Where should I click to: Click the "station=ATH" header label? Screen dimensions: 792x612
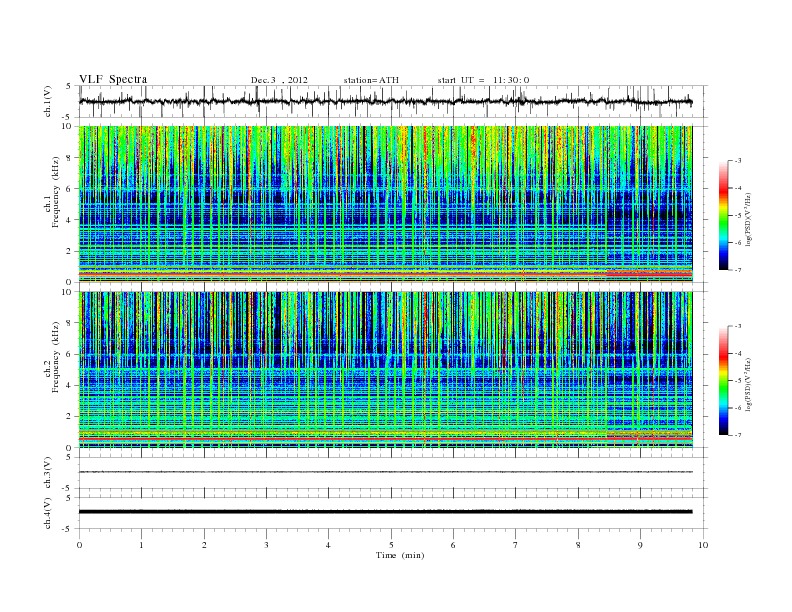[x=371, y=80]
